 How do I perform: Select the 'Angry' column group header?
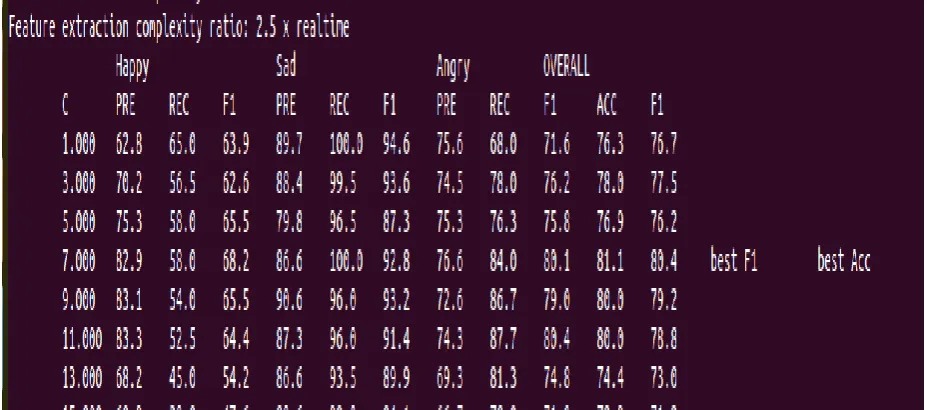pos(453,68)
